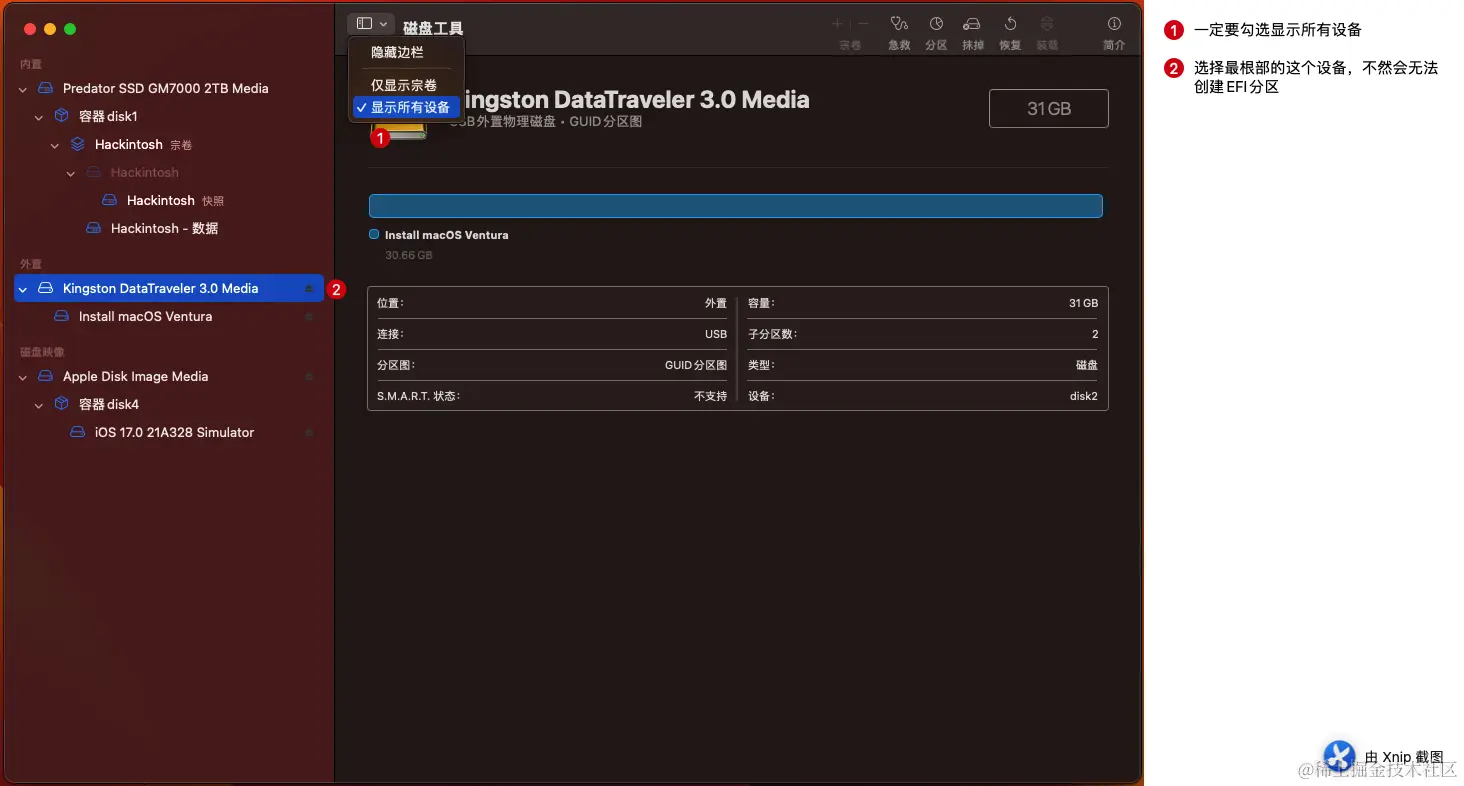This screenshot has height=786, width=1464.
Task: Click the 位置 value 外置 in the table
Action: 716,303
